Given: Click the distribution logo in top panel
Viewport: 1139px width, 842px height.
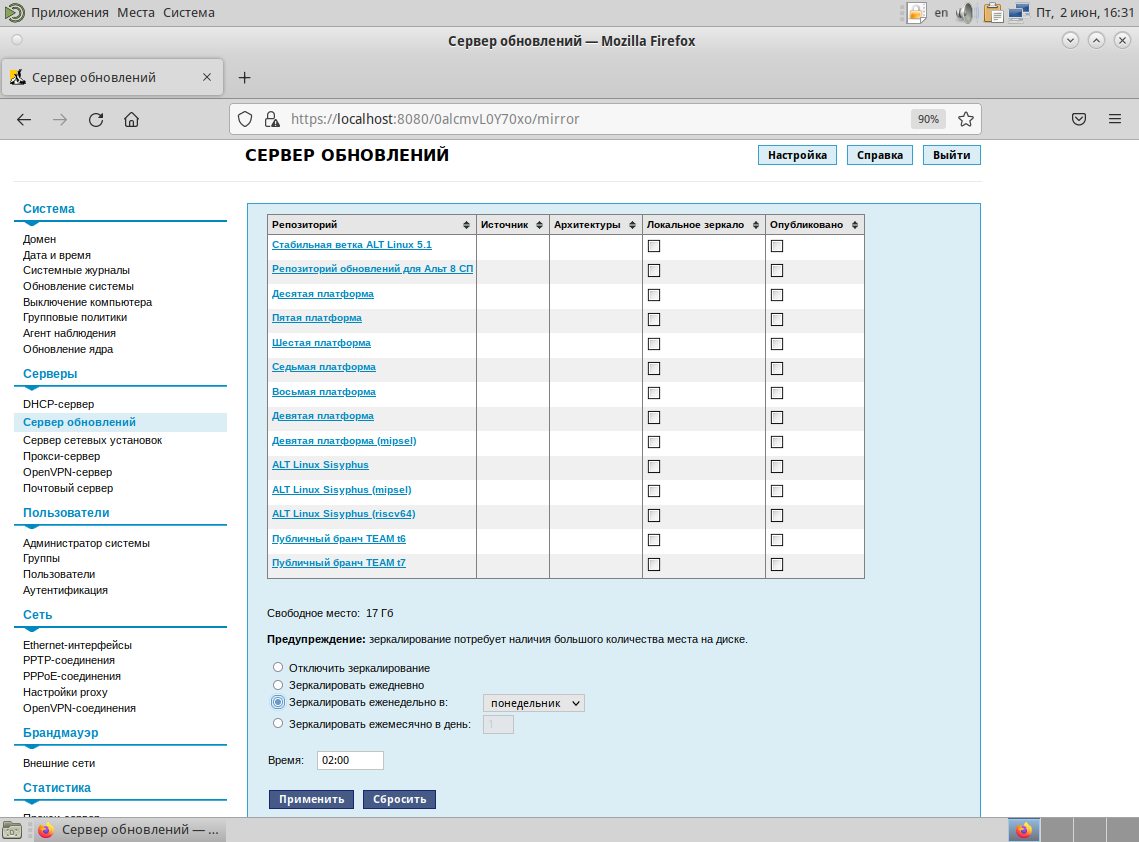Looking at the screenshot, I should [15, 12].
